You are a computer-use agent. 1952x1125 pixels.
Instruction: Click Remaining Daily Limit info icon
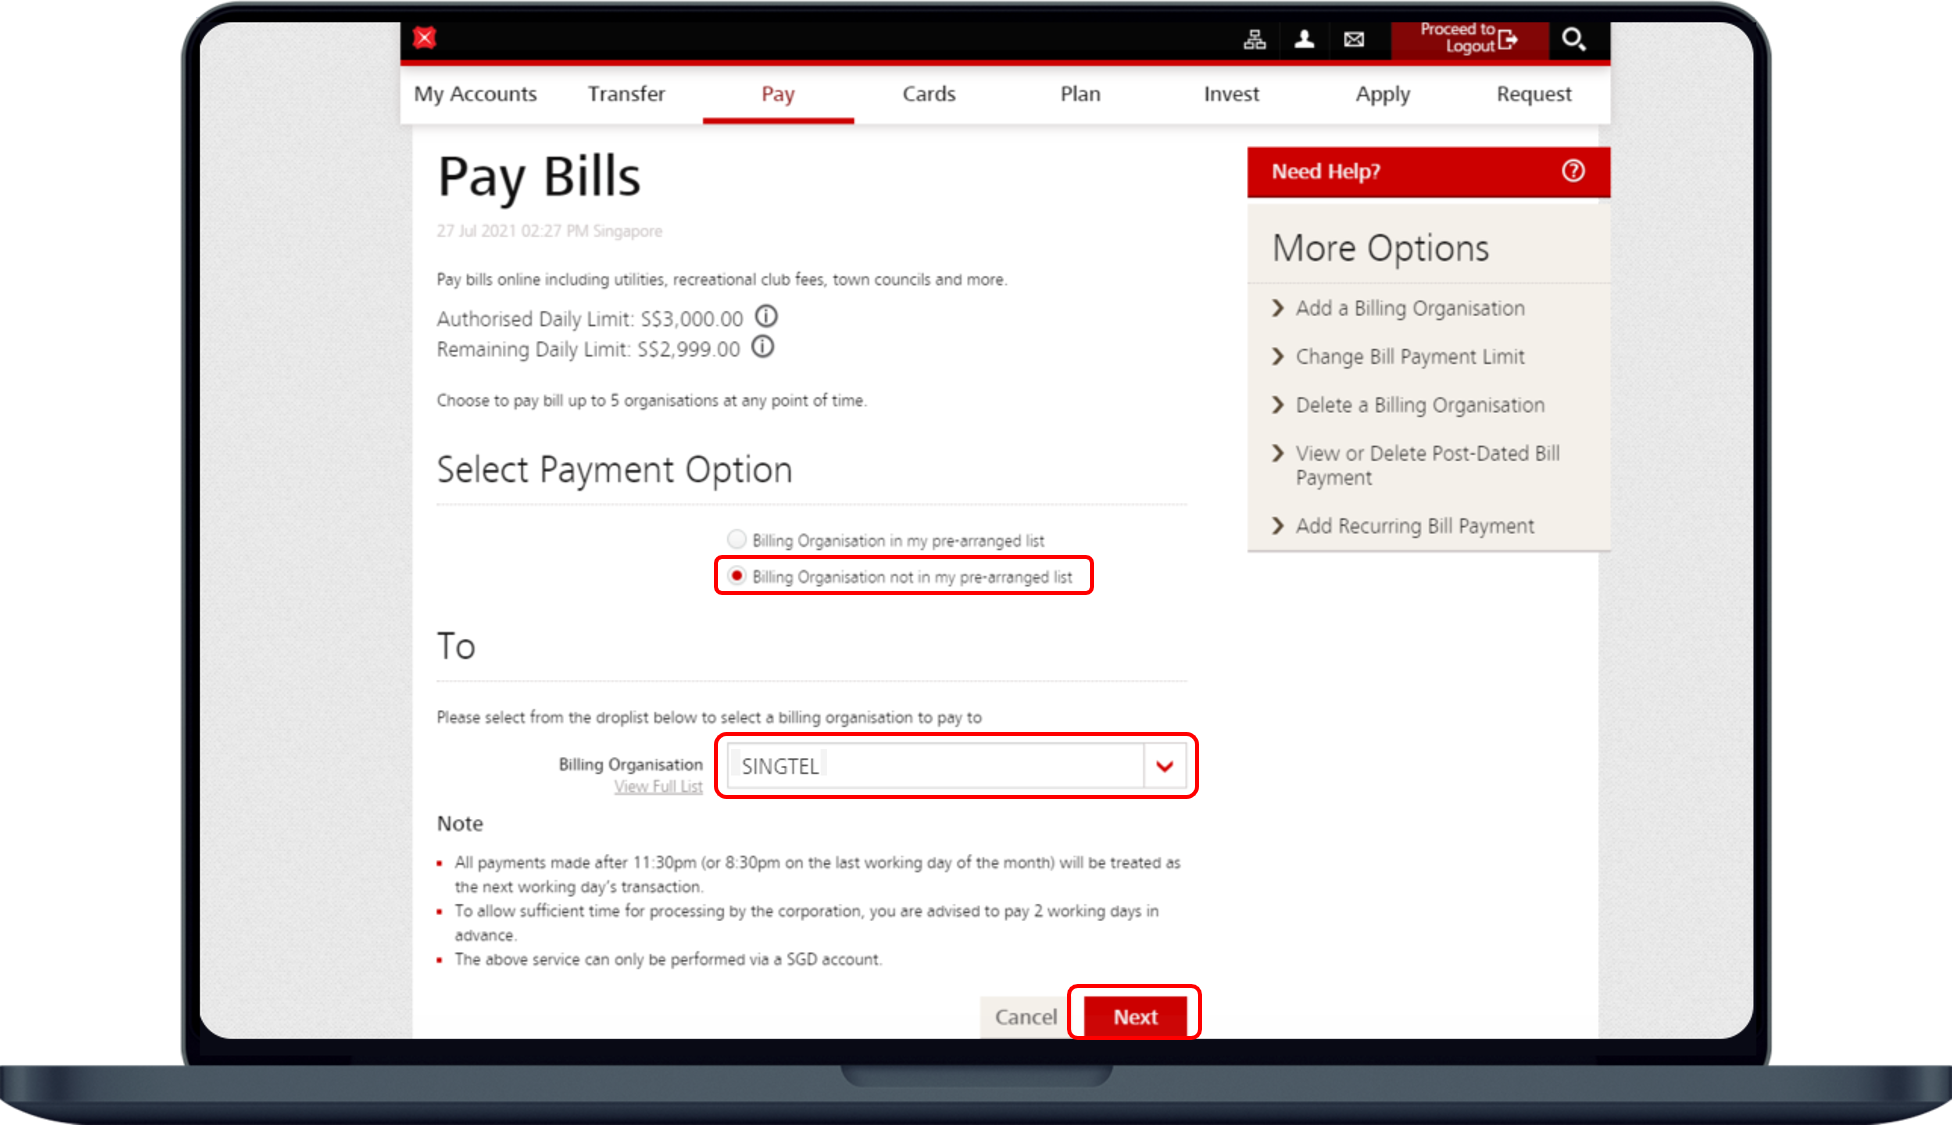(x=763, y=347)
